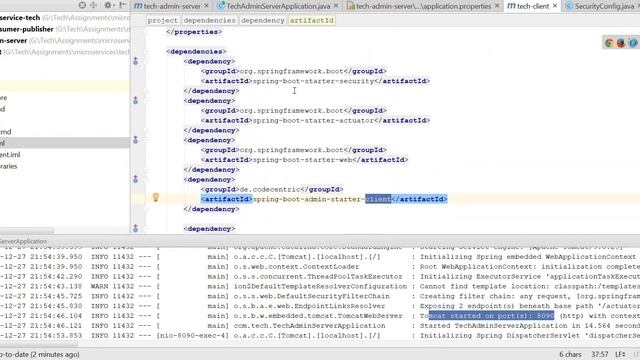This screenshot has height=360, width=640.
Task: Click de.codecentric groupId text
Action: (270, 189)
